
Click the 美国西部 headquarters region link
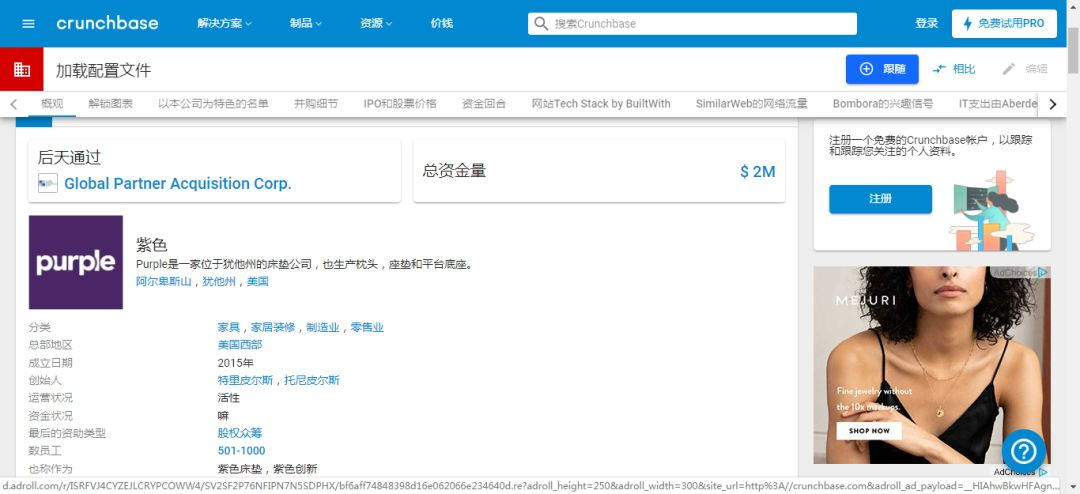[240, 344]
